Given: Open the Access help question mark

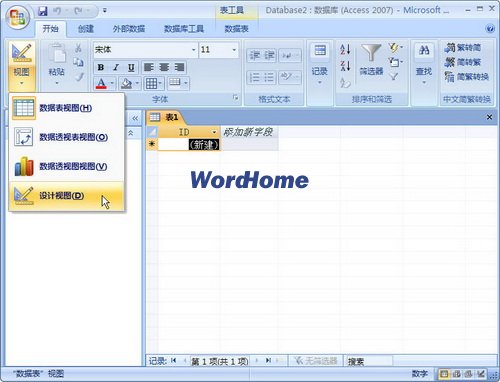Looking at the screenshot, I should tap(490, 29).
